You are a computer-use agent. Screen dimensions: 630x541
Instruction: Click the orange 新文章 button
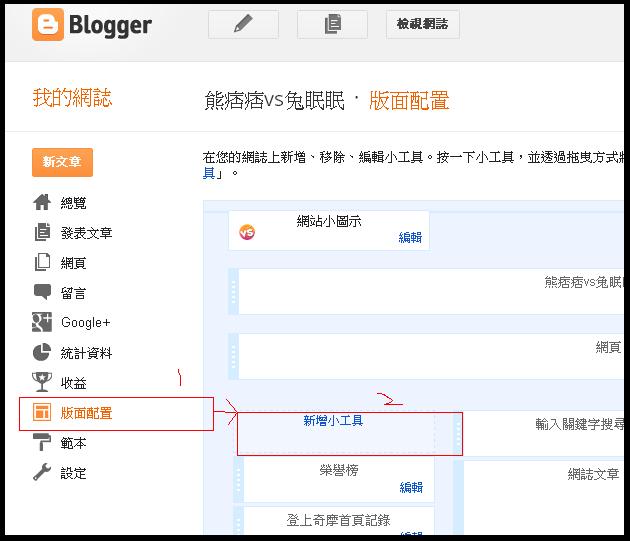click(x=62, y=162)
